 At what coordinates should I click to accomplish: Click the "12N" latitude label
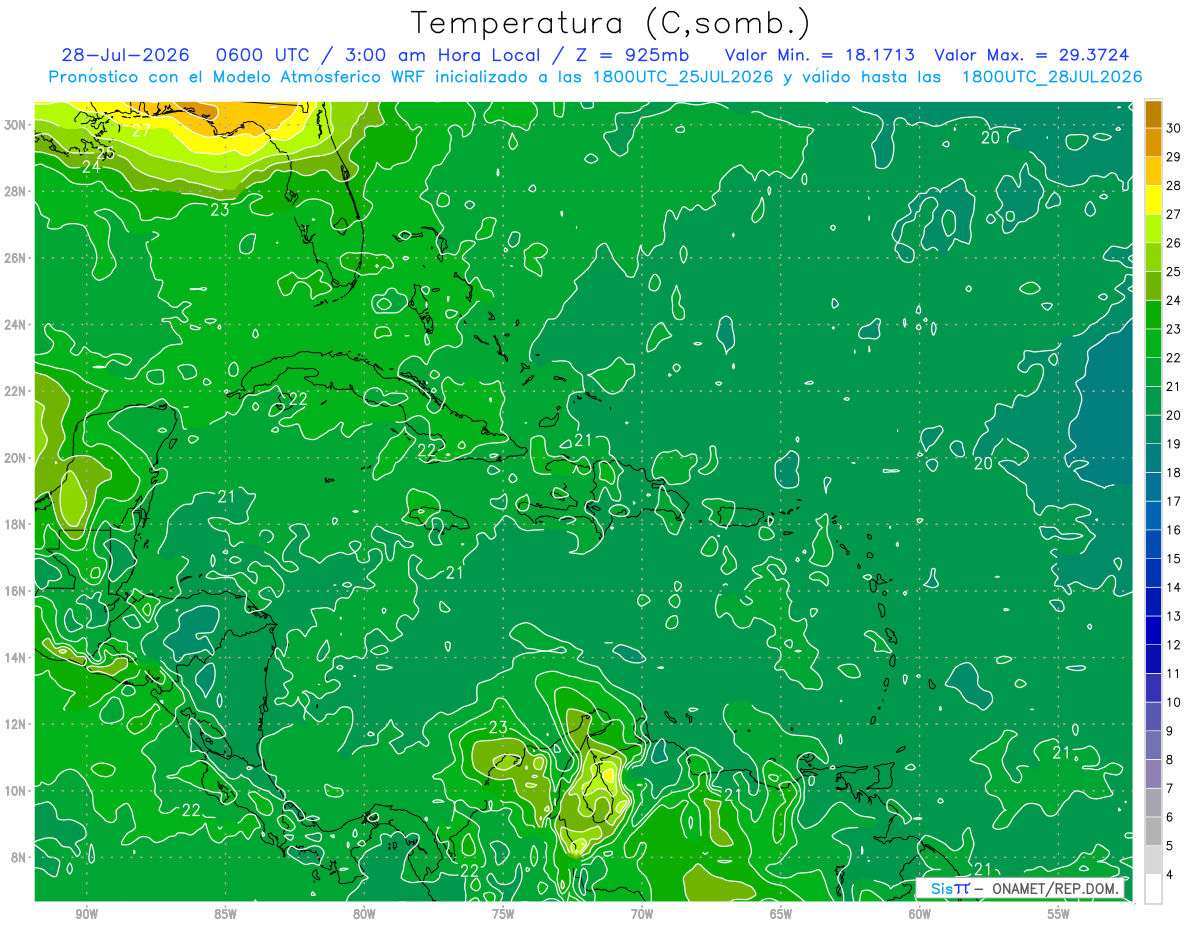point(16,724)
